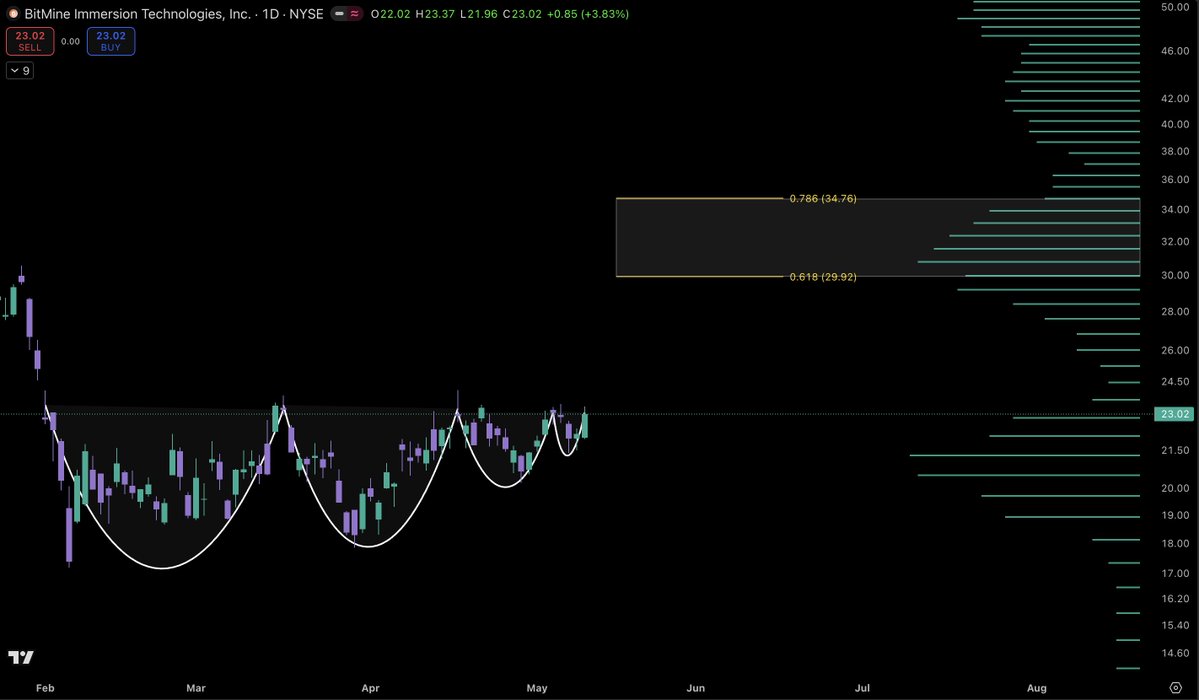Click the May label on time axis
The height and width of the screenshot is (700, 1199).
point(537,688)
